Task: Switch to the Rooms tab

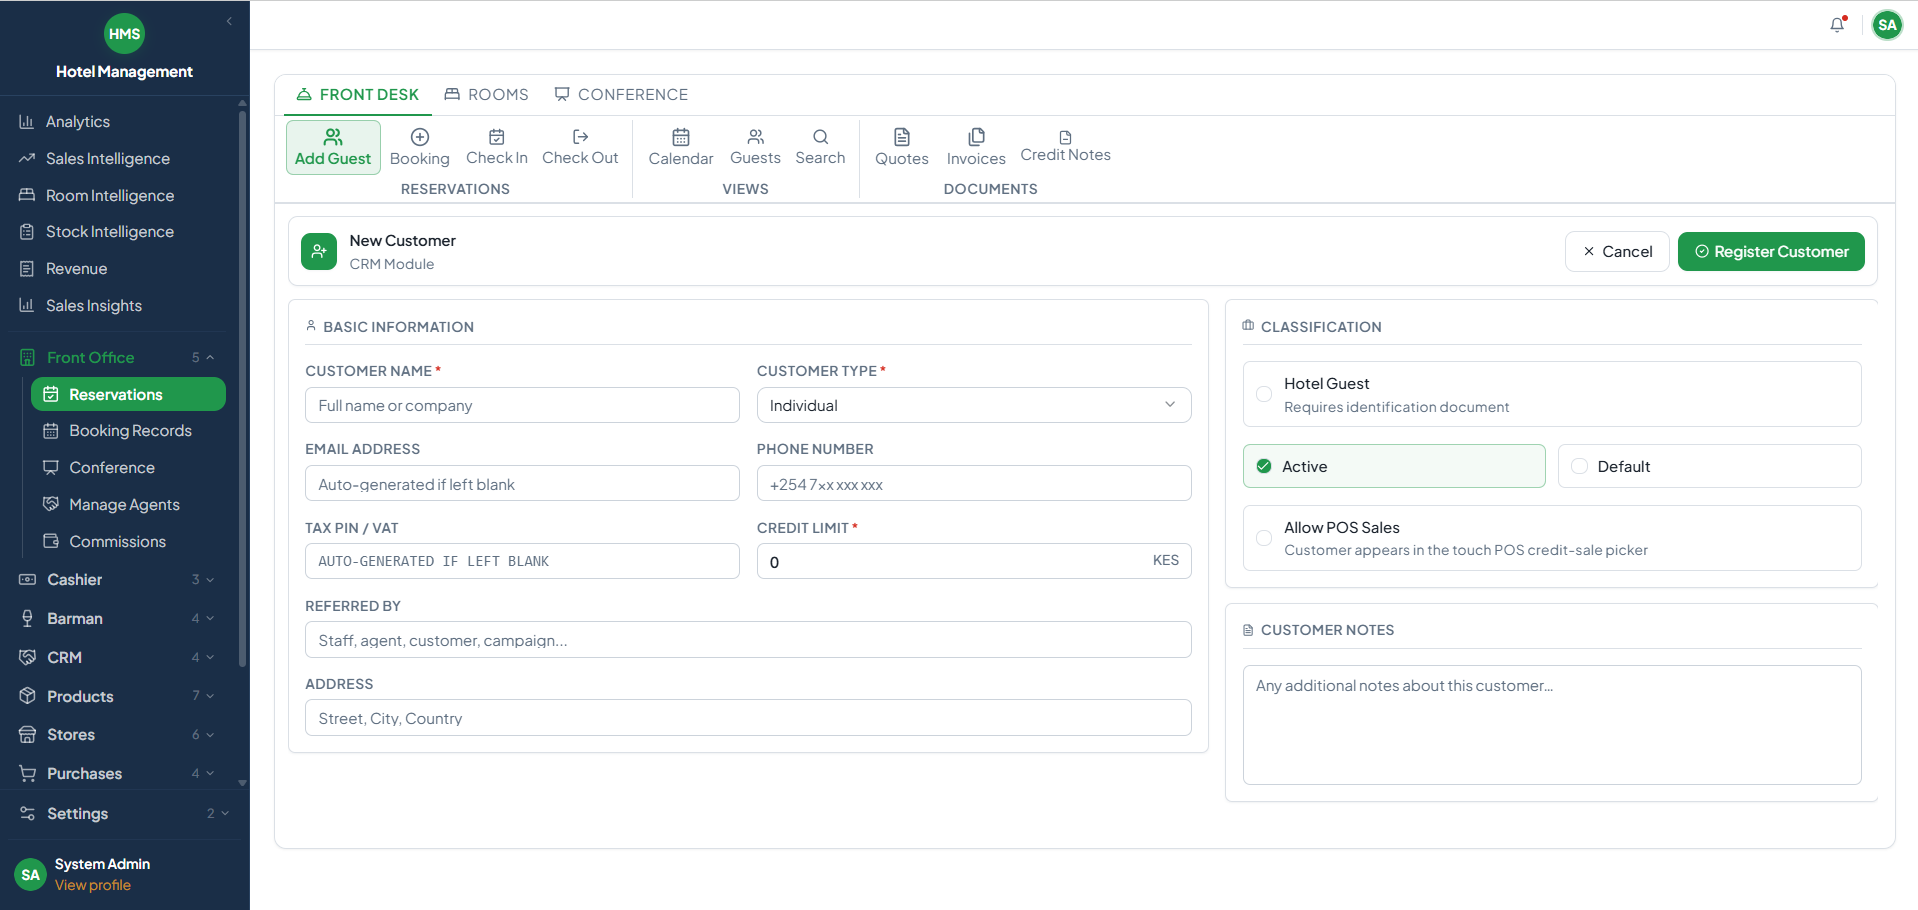Action: click(x=486, y=95)
